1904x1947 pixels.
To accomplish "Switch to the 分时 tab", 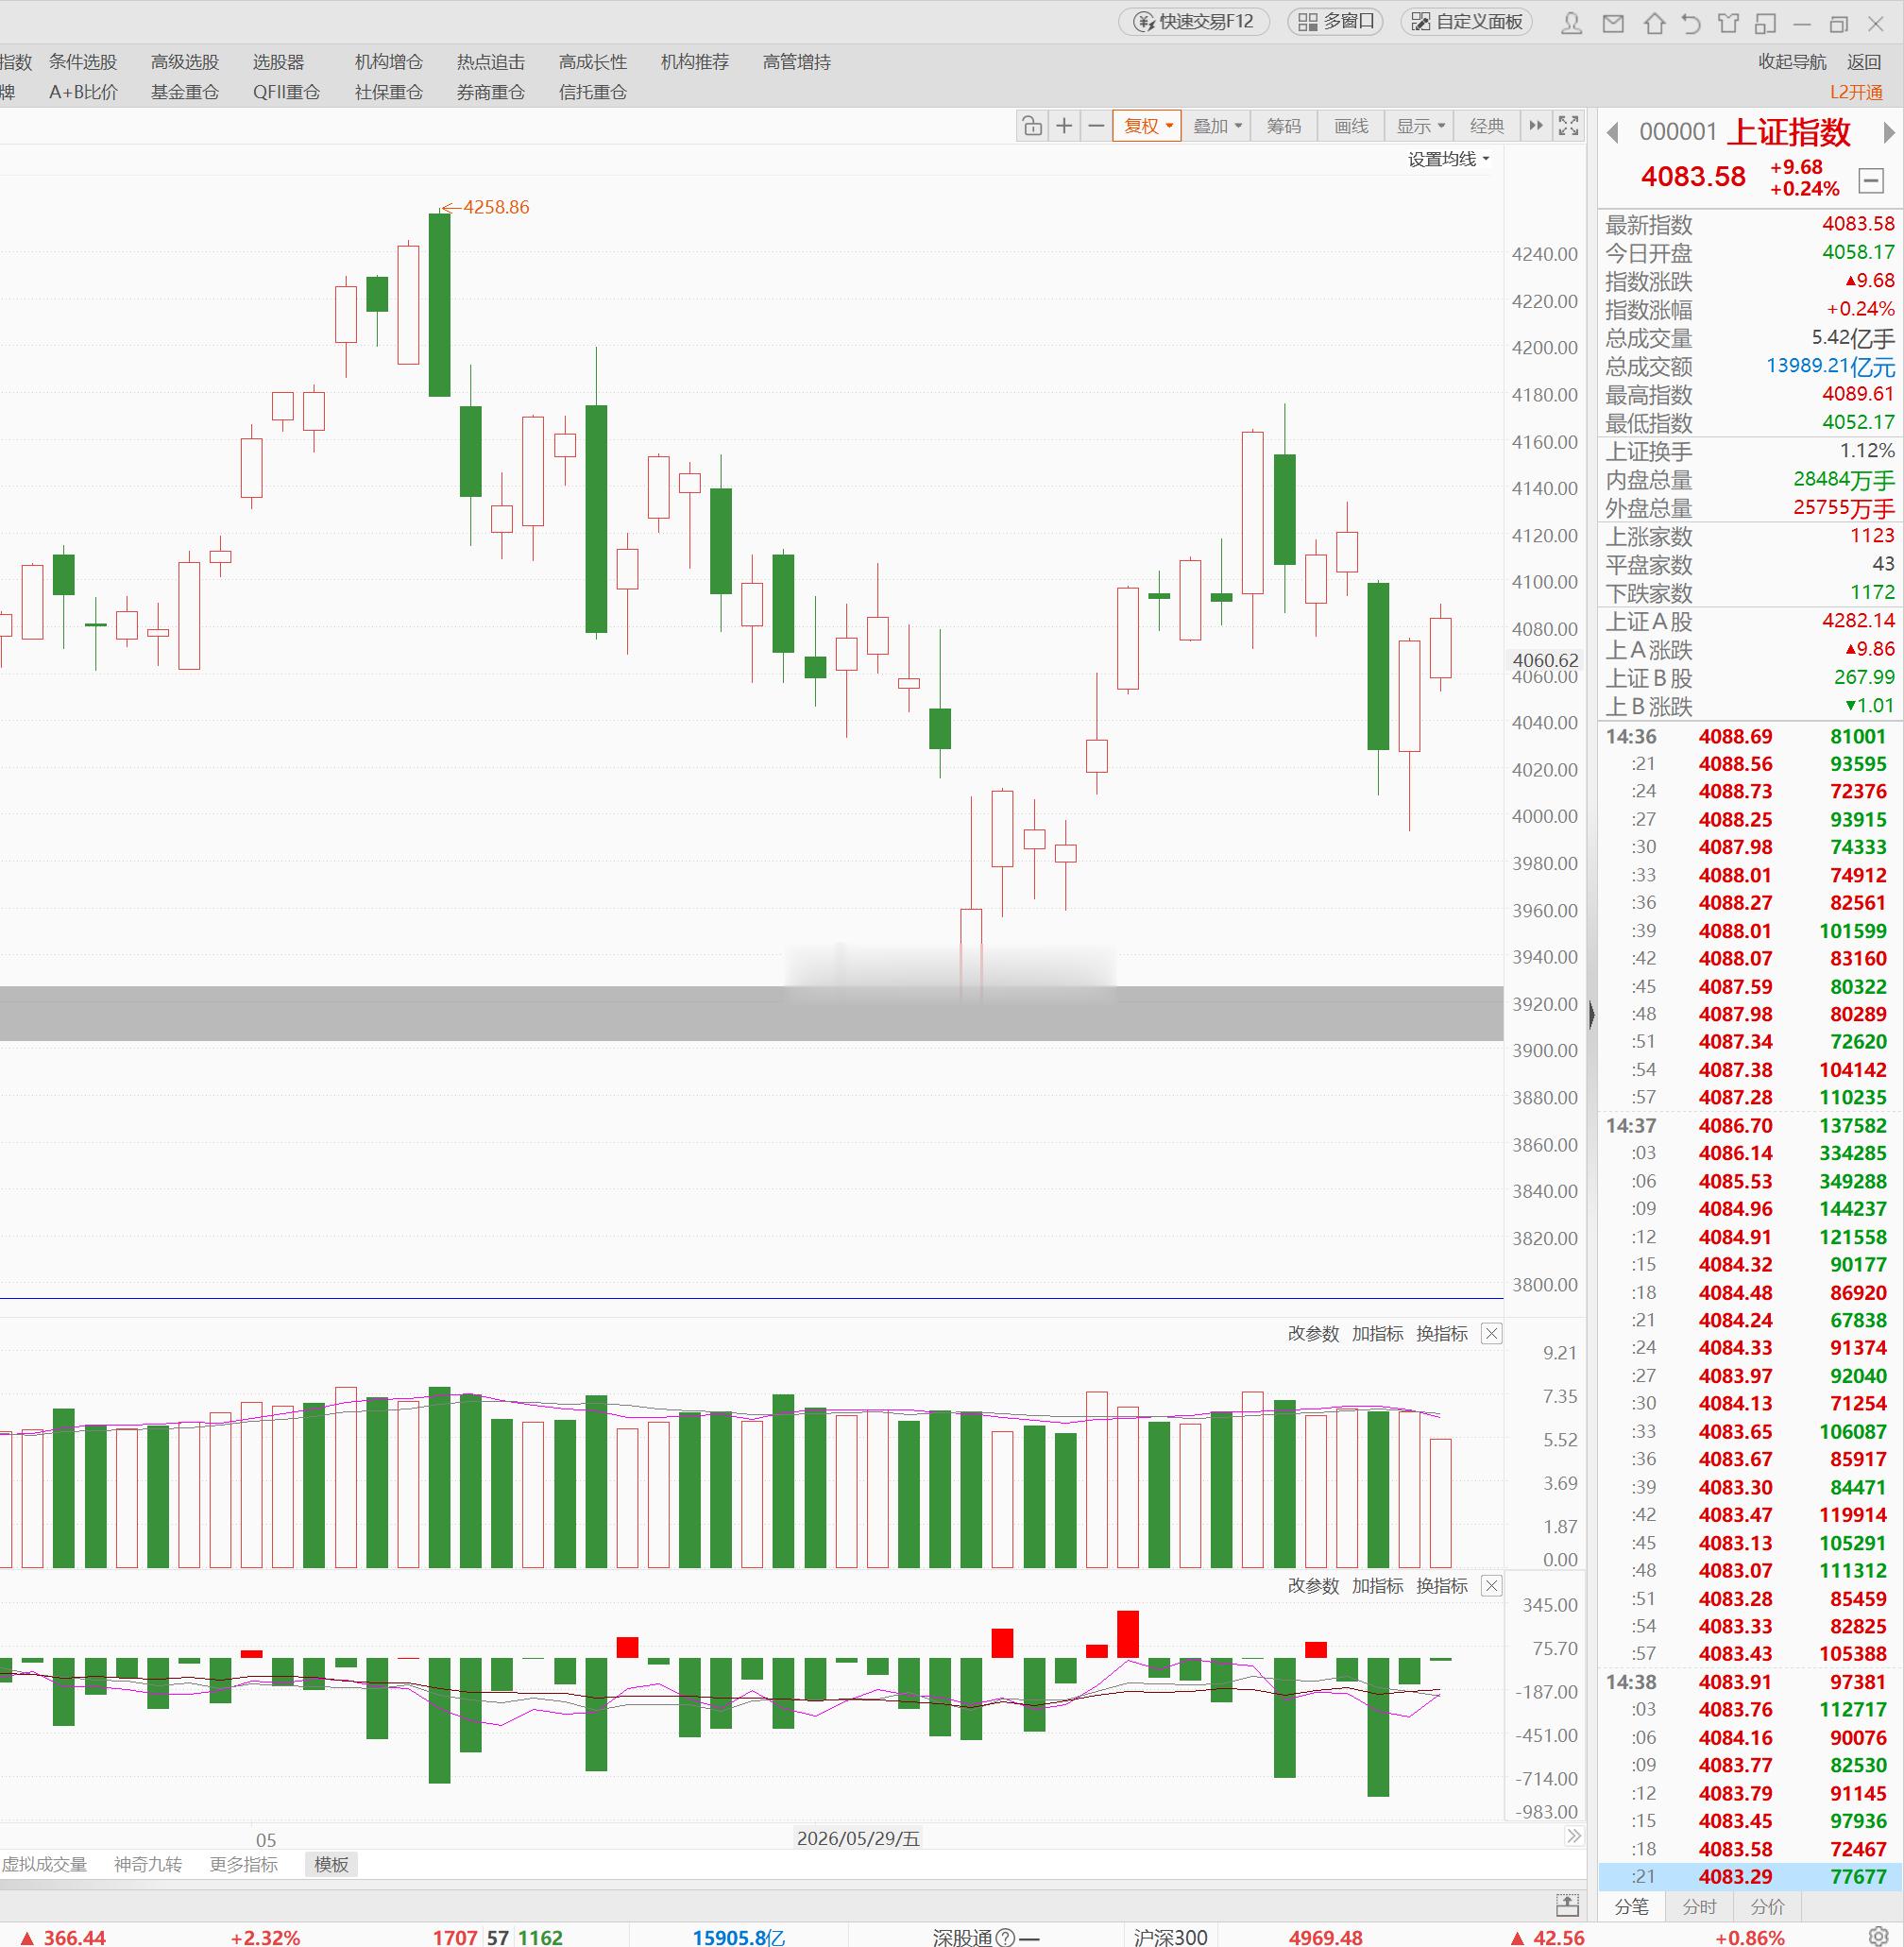I will pyautogui.click(x=1699, y=1906).
